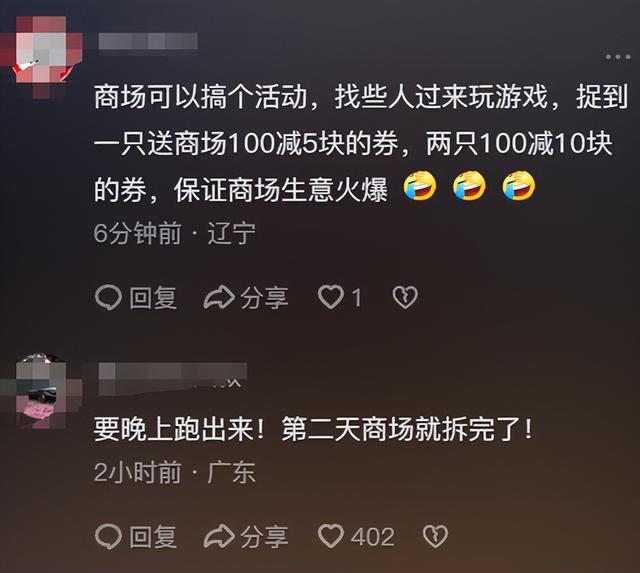Image resolution: width=640 pixels, height=573 pixels.
Task: Click reply bubble icon on Guangdong comment
Action: (x=108, y=536)
